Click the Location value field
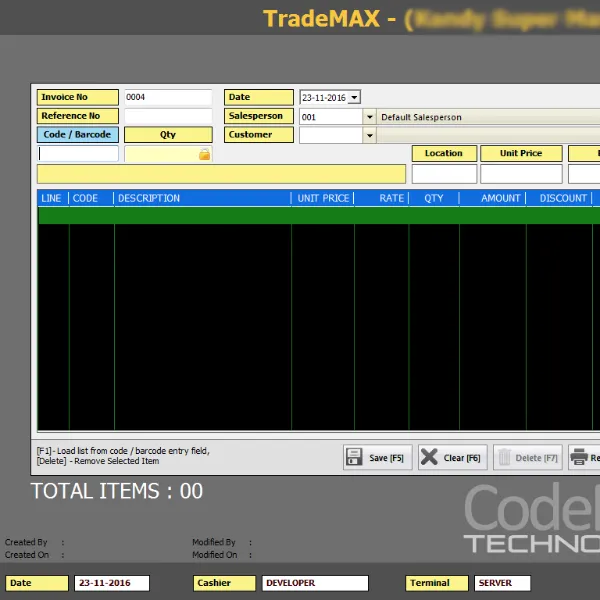The image size is (600, 600). [x=444, y=174]
